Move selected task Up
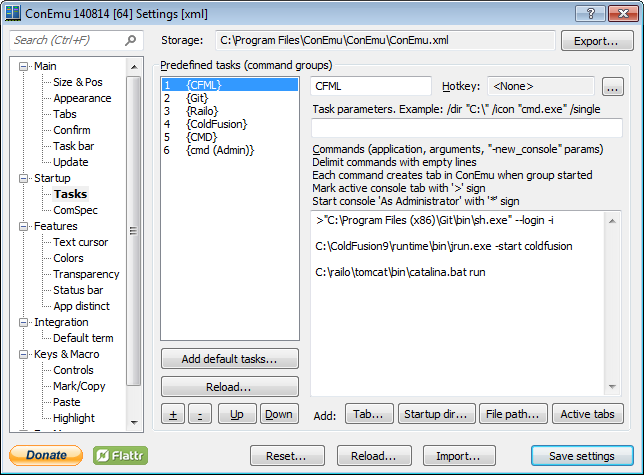644x475 pixels. (x=237, y=414)
